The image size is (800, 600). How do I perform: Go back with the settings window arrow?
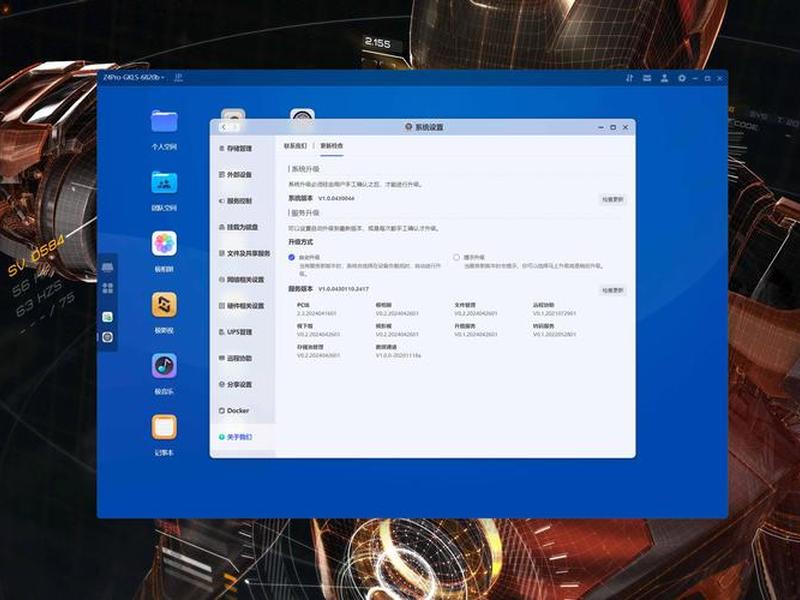tap(223, 127)
